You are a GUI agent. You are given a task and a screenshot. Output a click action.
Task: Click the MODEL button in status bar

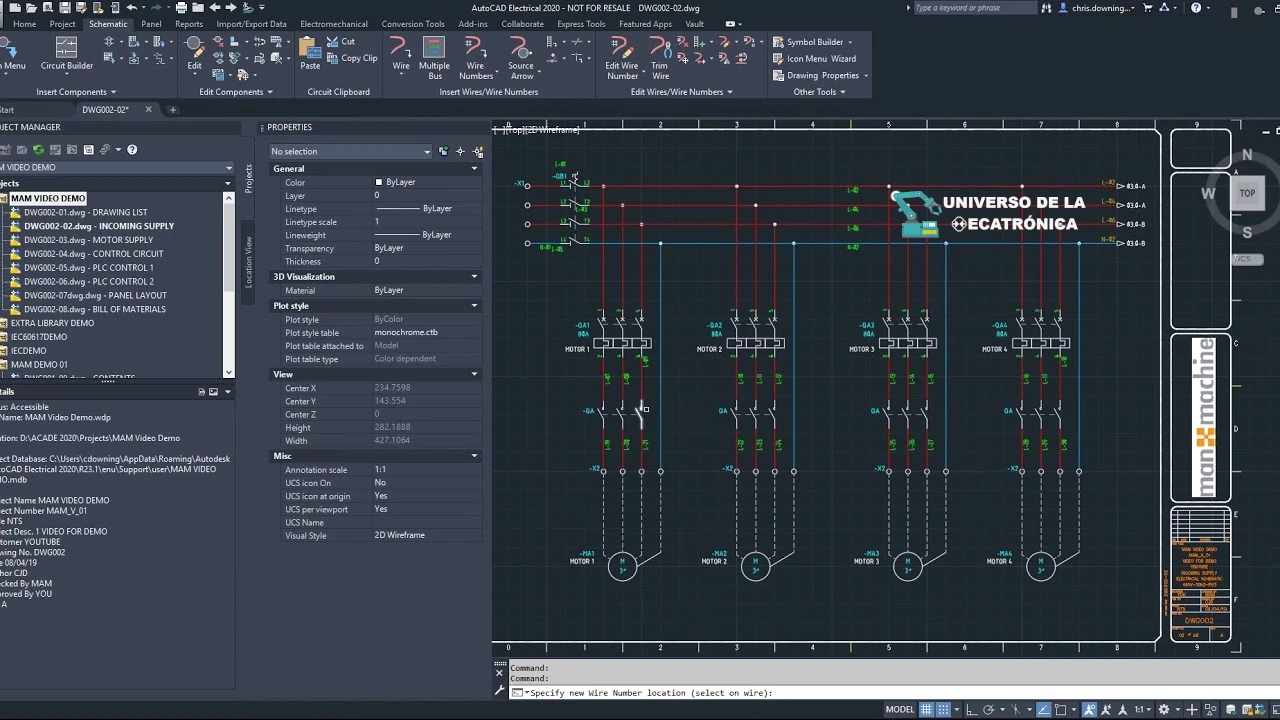tap(900, 709)
